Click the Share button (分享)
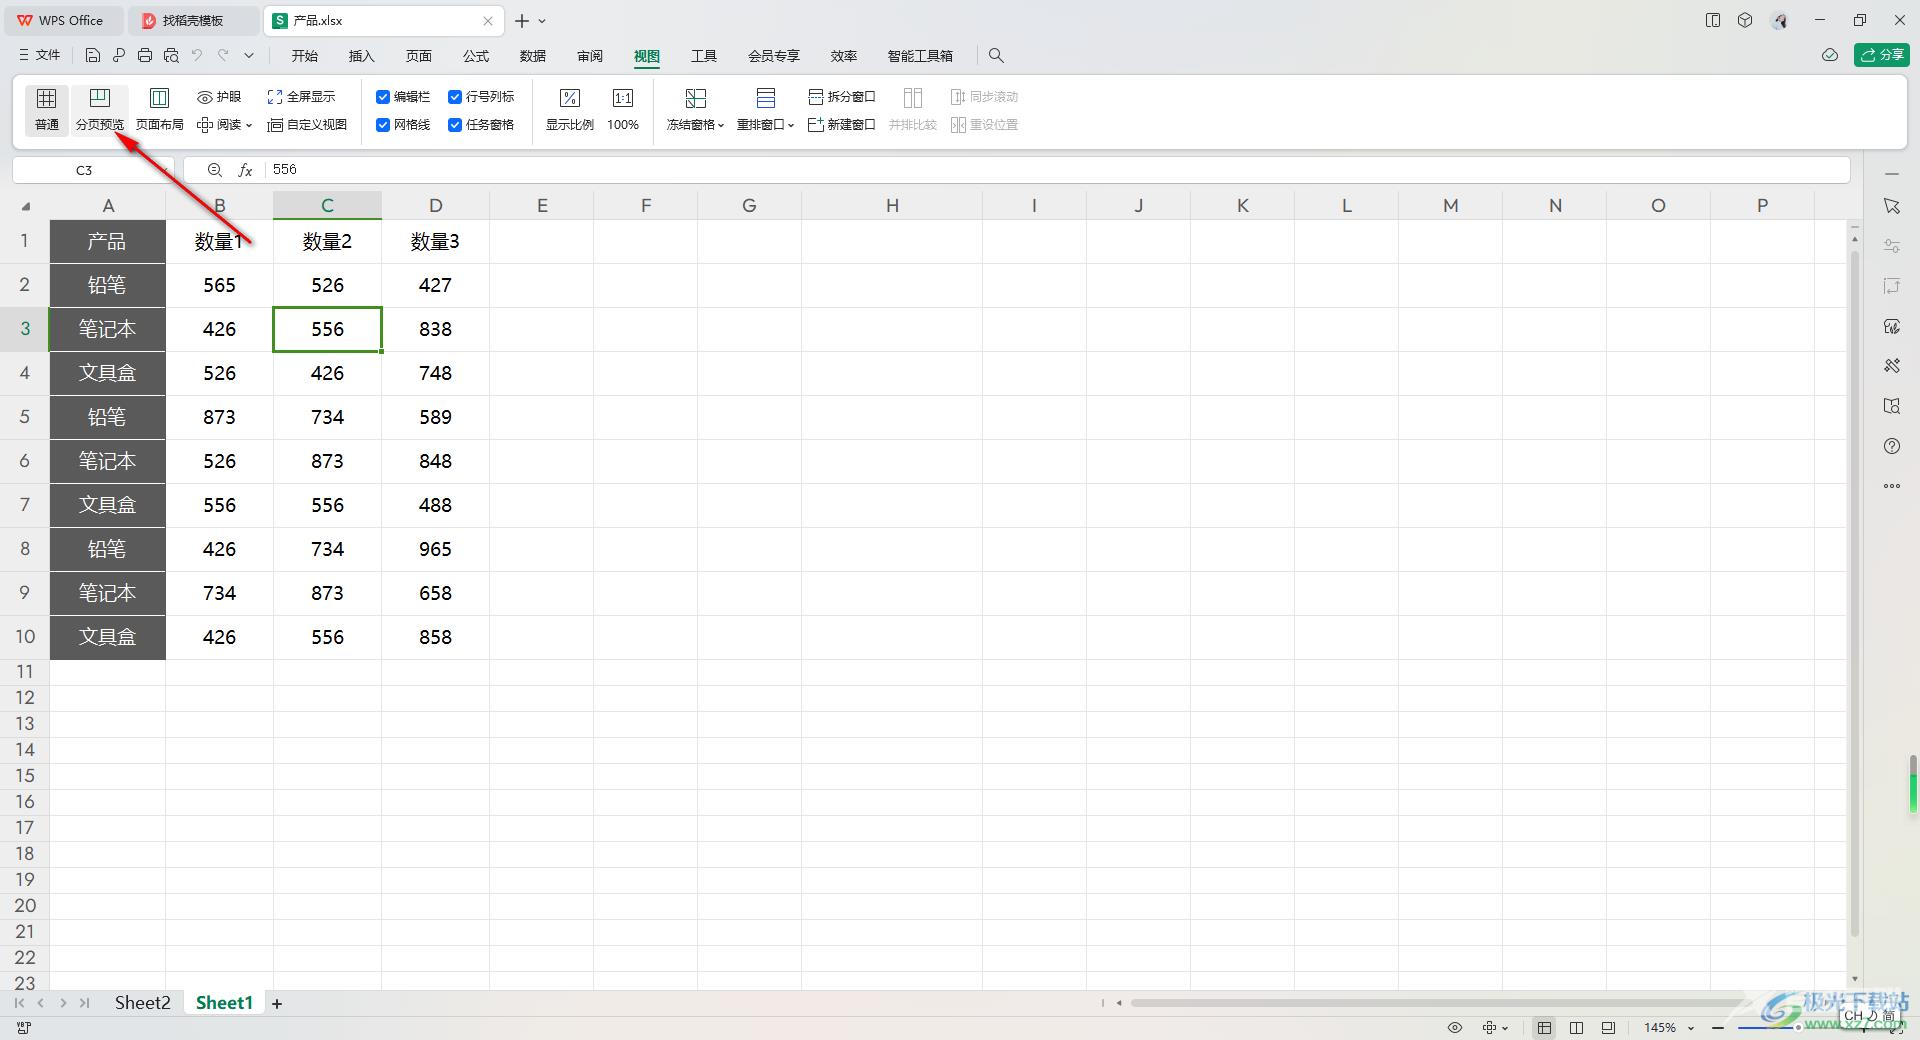 point(1881,55)
